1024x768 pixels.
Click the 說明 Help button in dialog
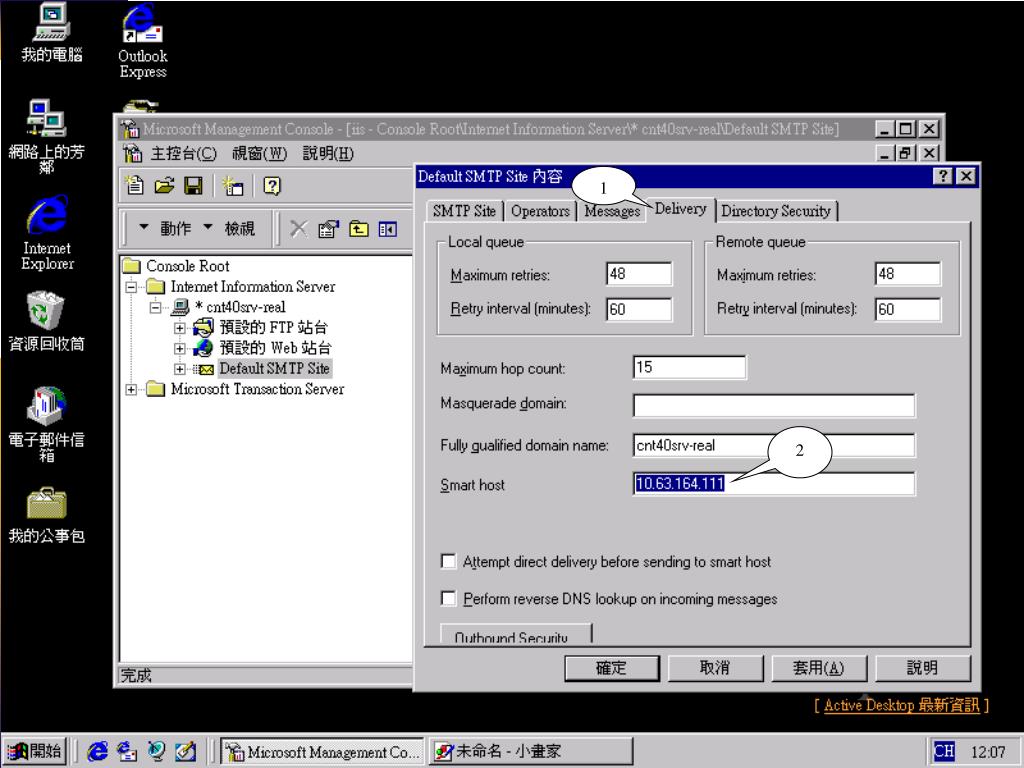click(x=922, y=667)
